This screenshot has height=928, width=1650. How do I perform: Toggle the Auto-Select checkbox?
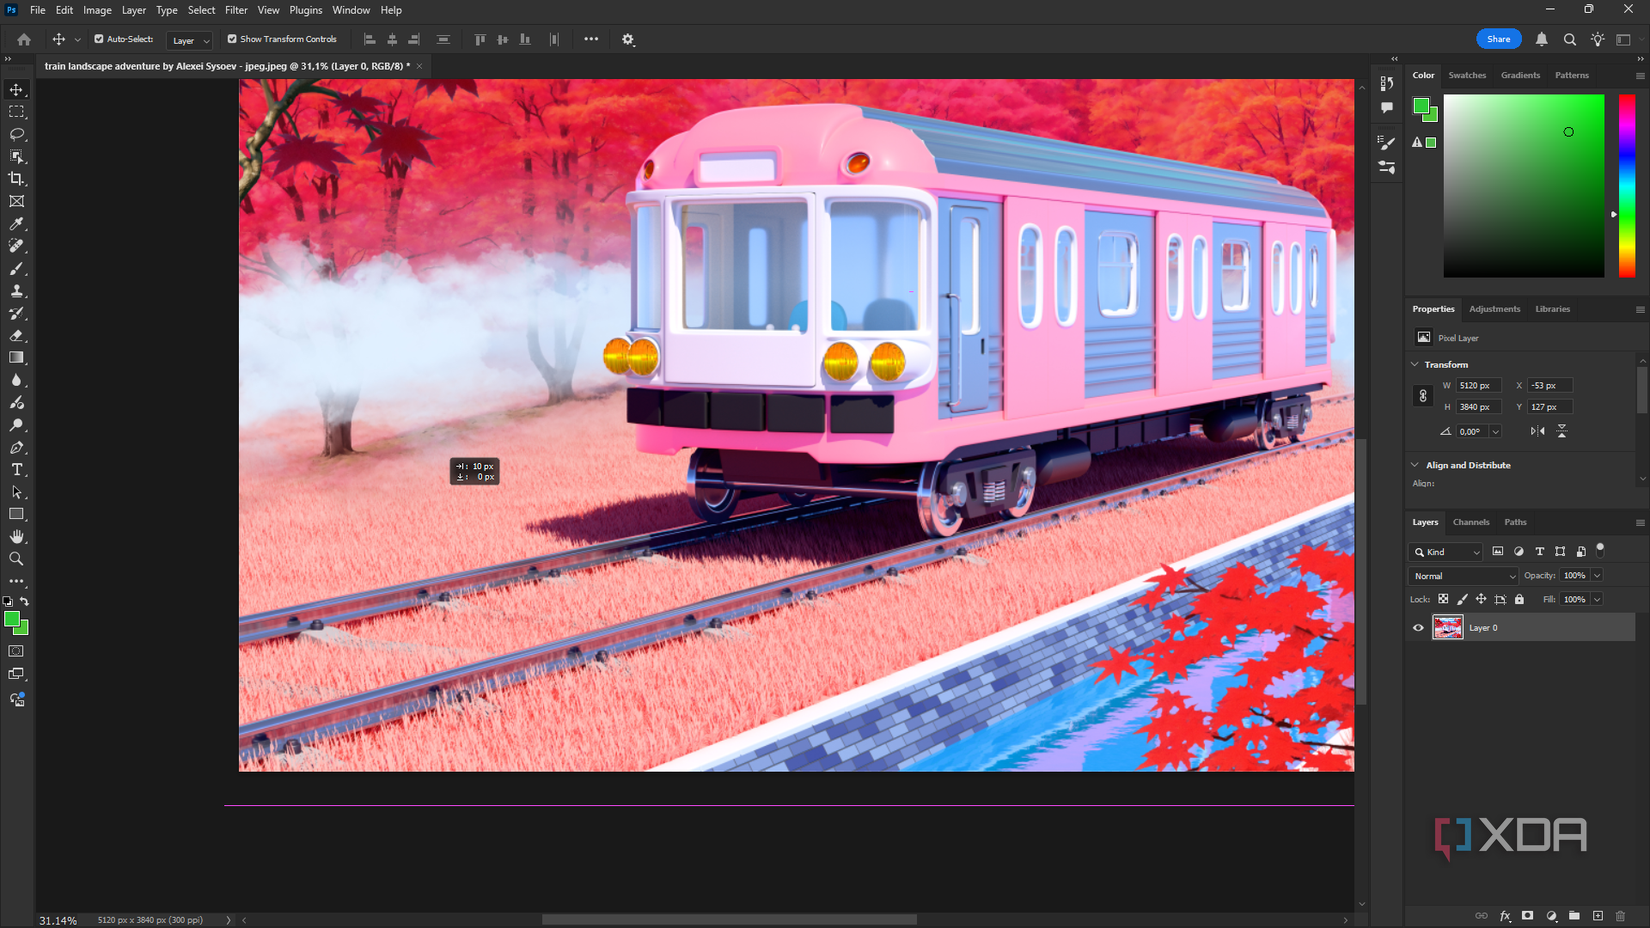[99, 39]
